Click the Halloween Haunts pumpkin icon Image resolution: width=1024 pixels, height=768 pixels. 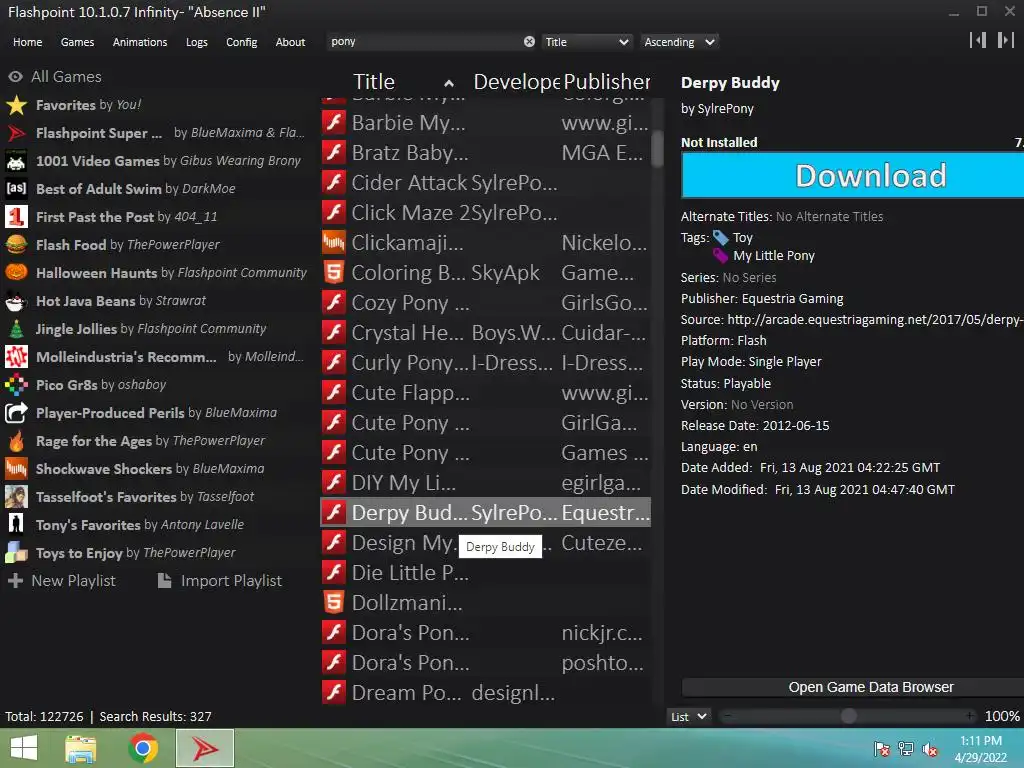pyautogui.click(x=16, y=273)
